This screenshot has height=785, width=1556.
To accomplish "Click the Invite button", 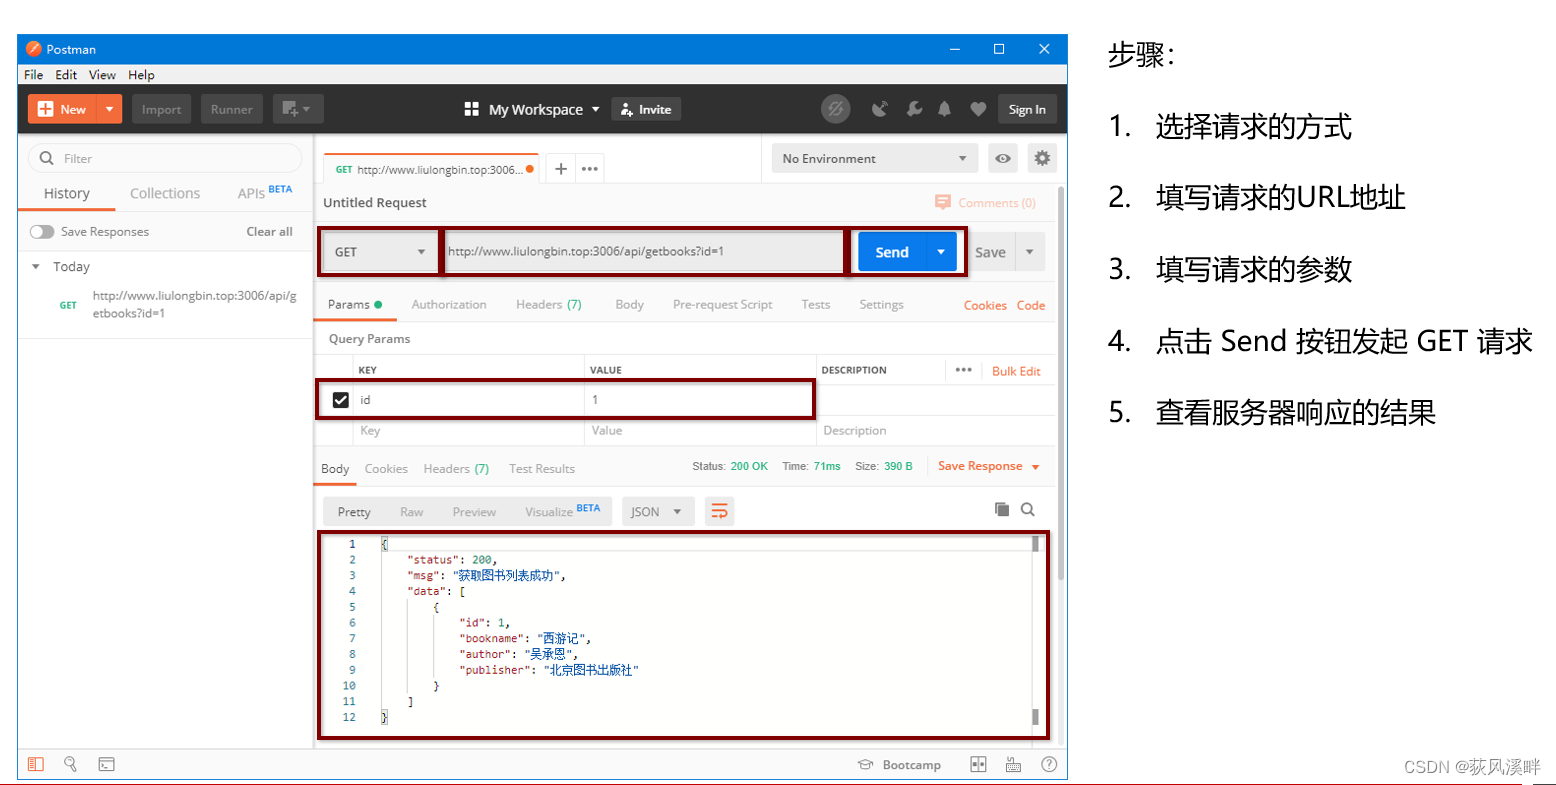I will coord(646,109).
